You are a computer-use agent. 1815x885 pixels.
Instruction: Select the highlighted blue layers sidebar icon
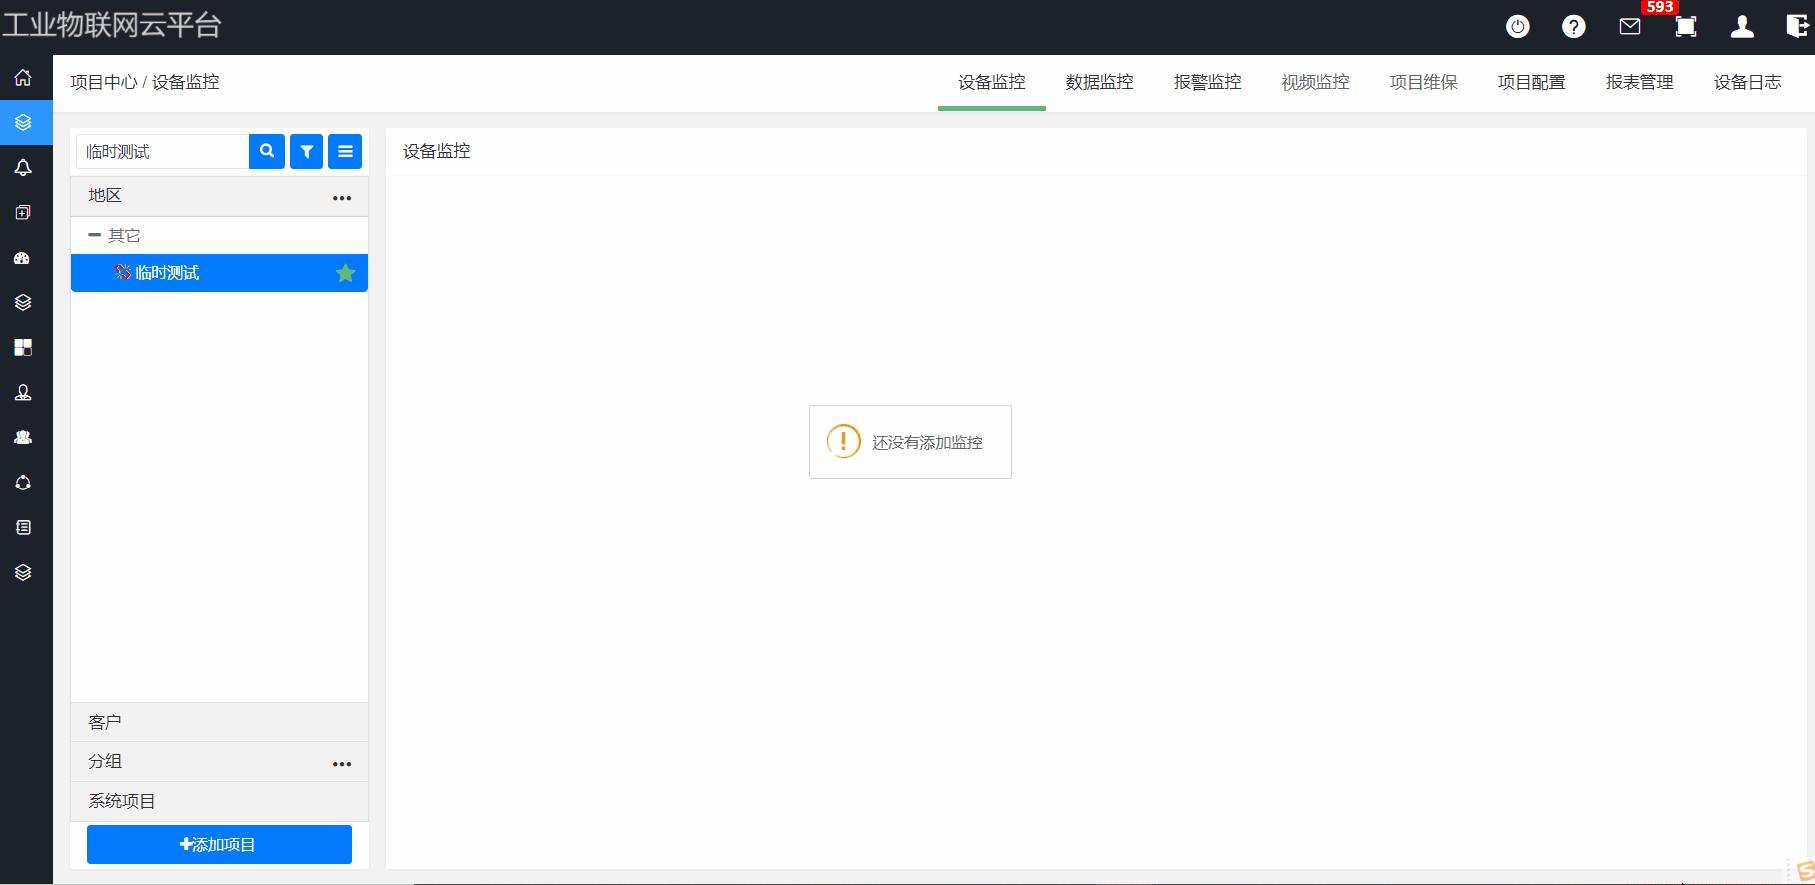[23, 122]
